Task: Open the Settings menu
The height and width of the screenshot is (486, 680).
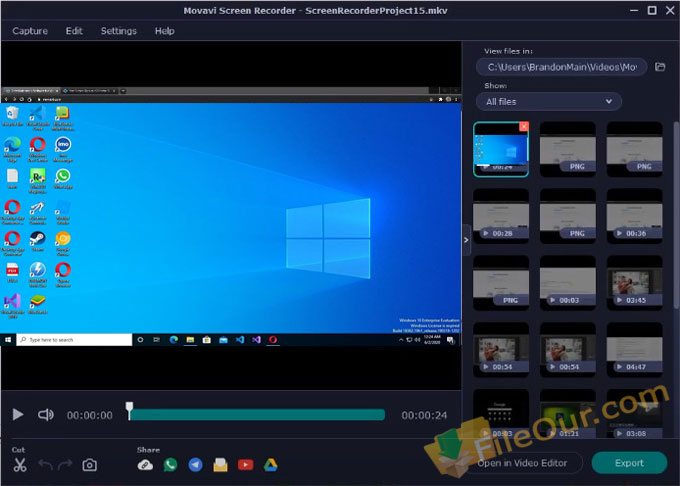Action: tap(118, 31)
